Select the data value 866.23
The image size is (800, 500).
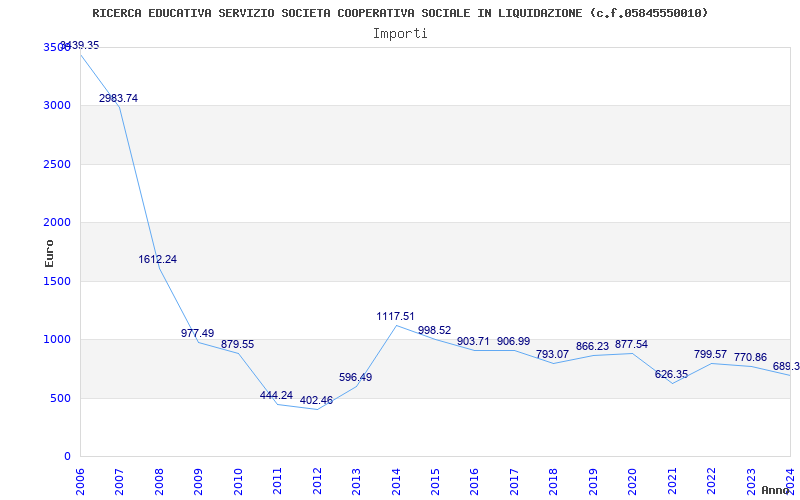592,346
